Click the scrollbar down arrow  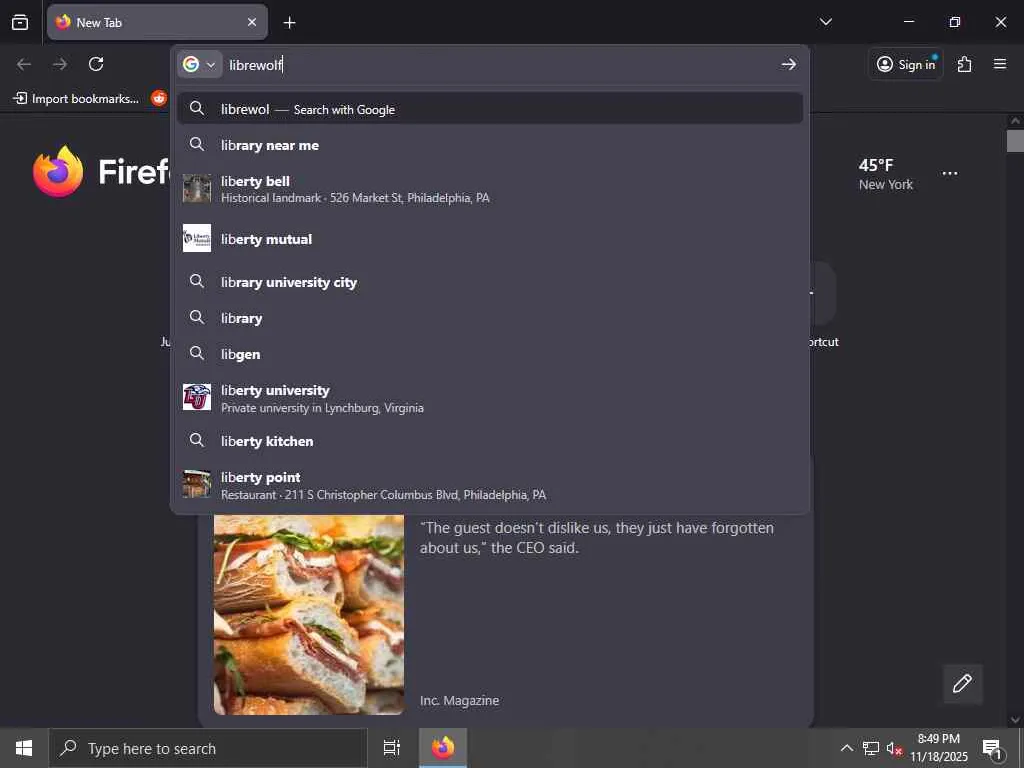tap(1015, 720)
